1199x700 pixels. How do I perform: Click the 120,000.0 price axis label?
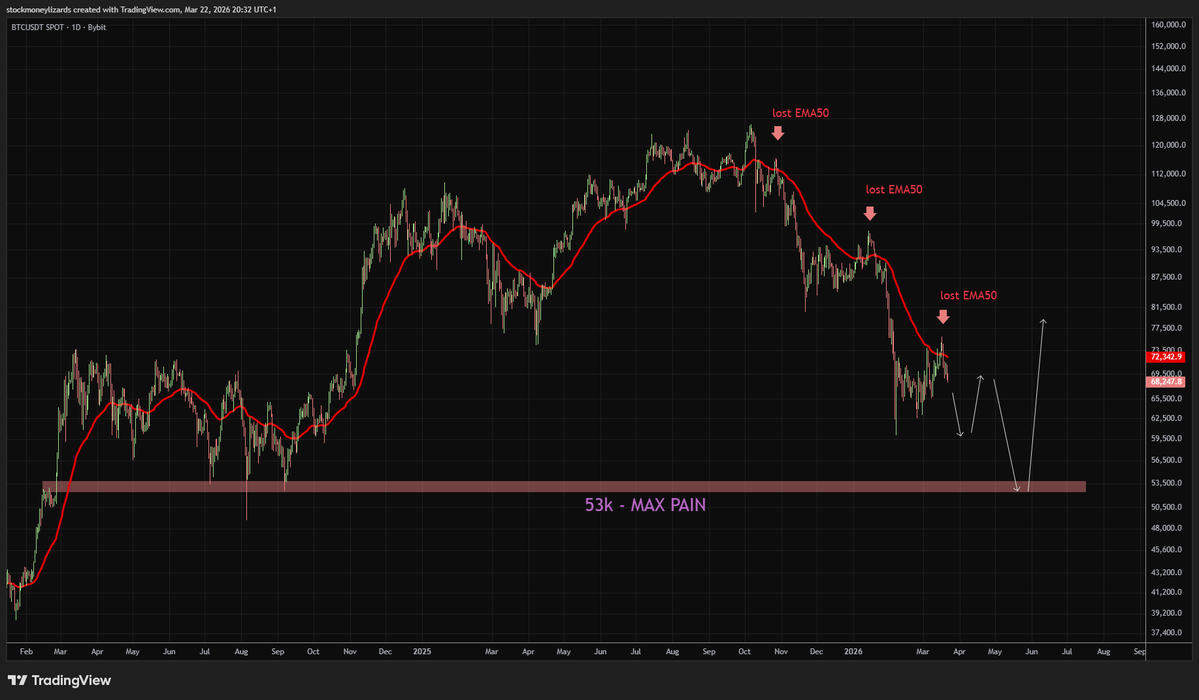pyautogui.click(x=1168, y=145)
